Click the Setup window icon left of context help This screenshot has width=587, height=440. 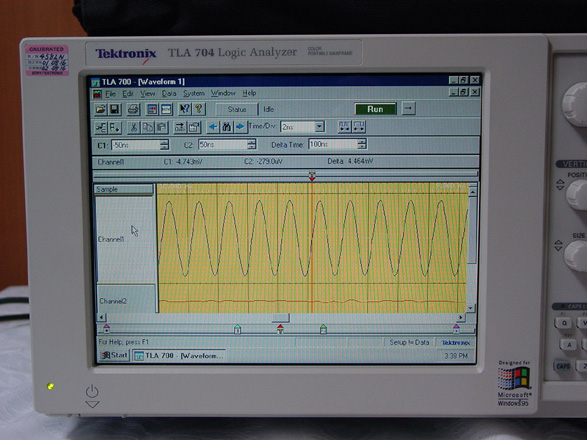click(166, 109)
